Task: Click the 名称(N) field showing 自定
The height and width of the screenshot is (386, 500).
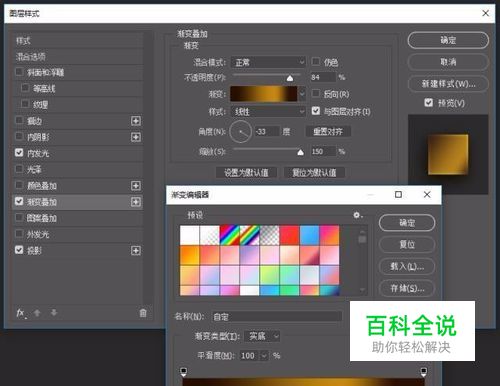Action: coord(277,316)
